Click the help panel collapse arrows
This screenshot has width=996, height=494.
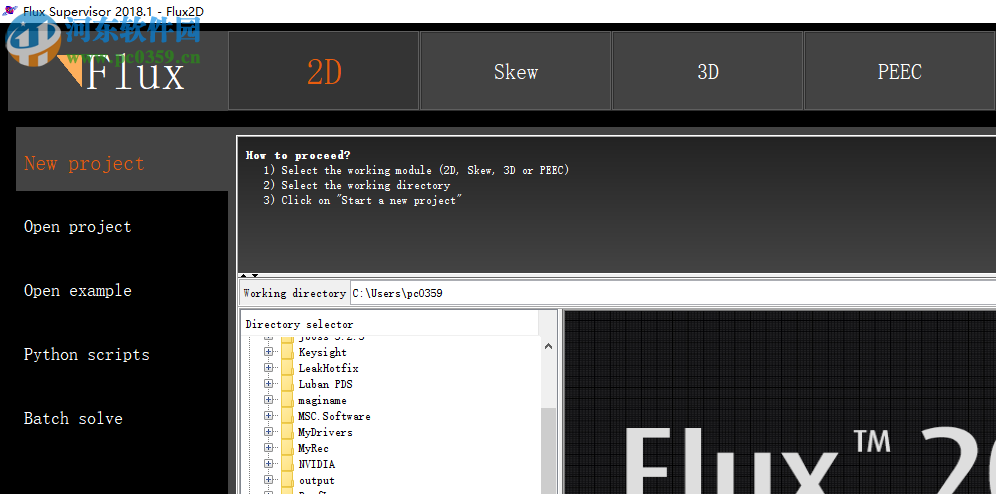pos(251,276)
